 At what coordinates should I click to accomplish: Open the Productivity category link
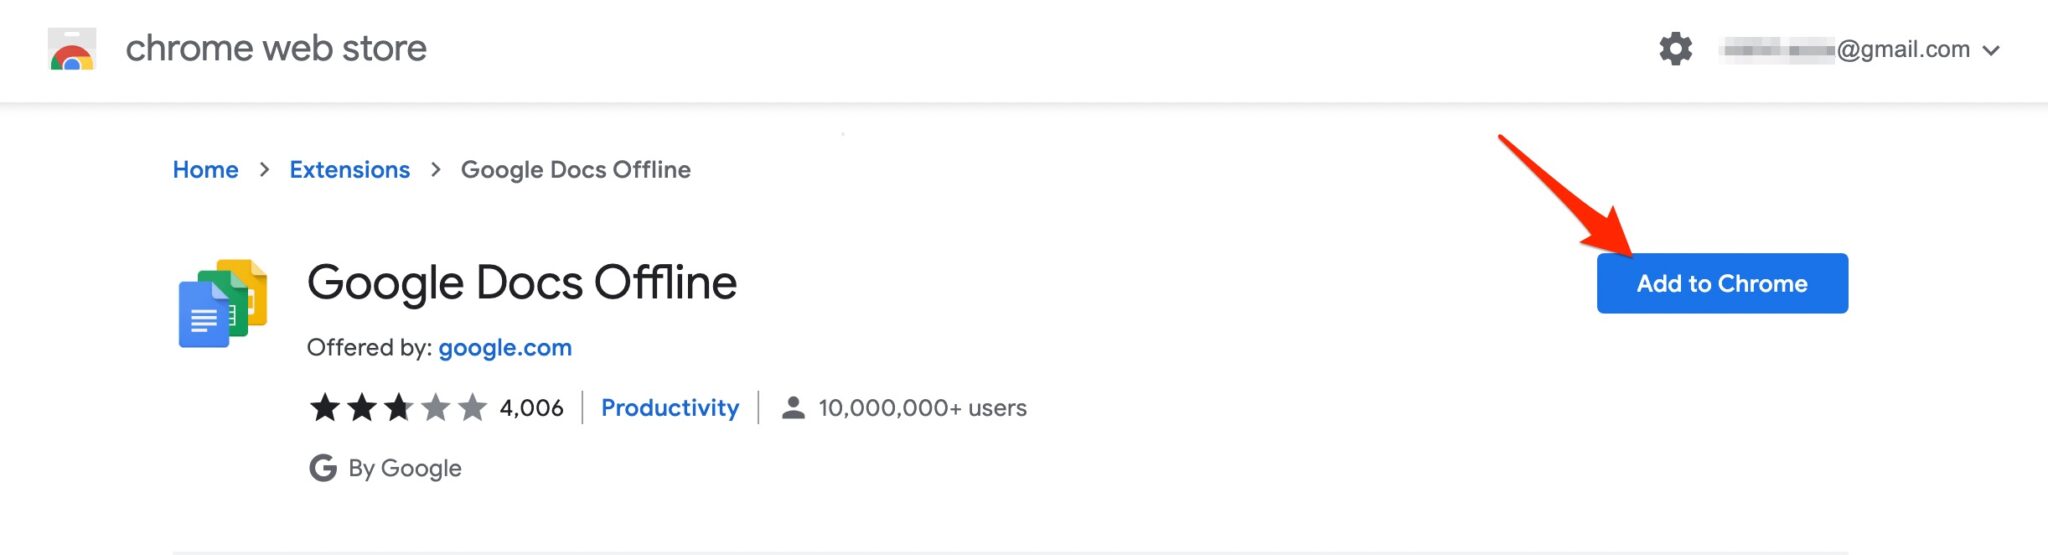click(670, 408)
